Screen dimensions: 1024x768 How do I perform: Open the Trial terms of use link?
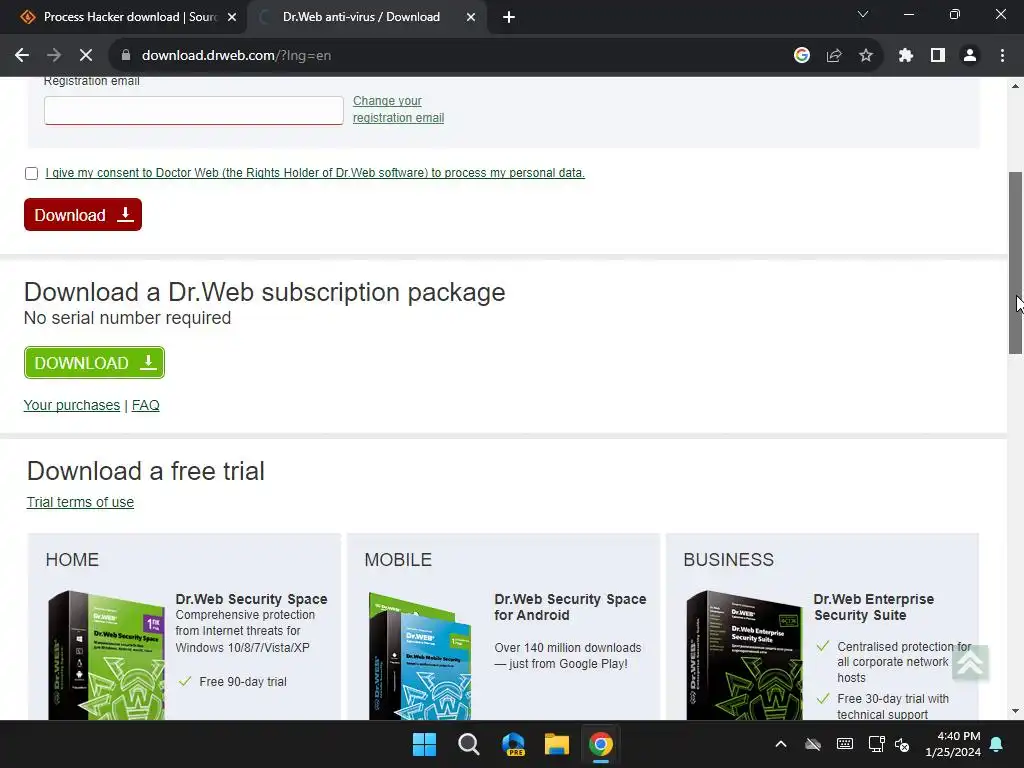click(x=80, y=502)
